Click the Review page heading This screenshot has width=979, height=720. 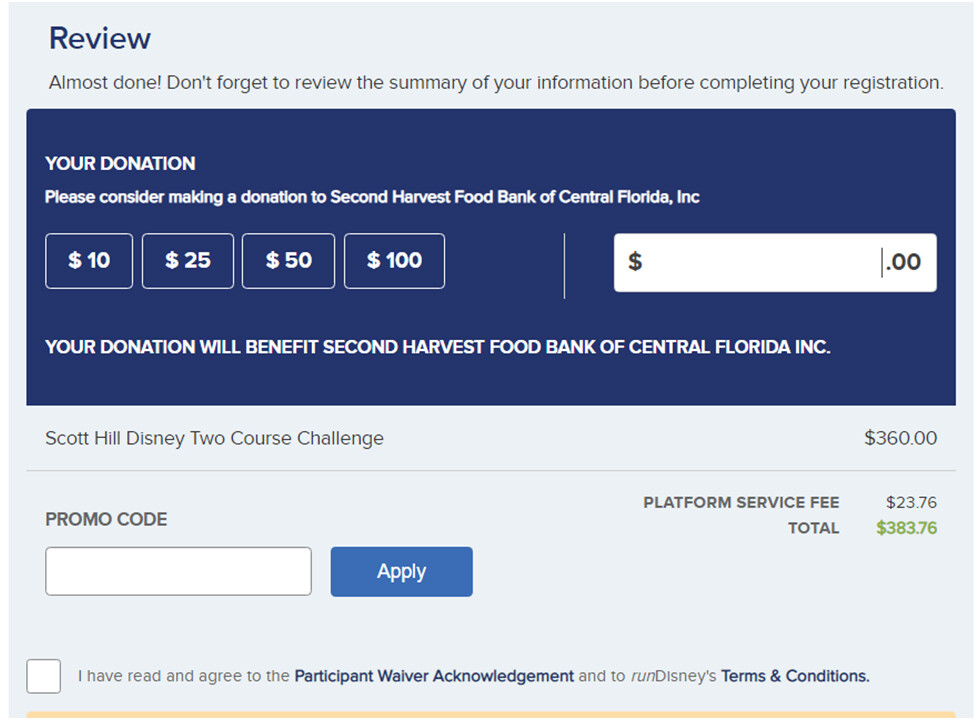(x=100, y=39)
